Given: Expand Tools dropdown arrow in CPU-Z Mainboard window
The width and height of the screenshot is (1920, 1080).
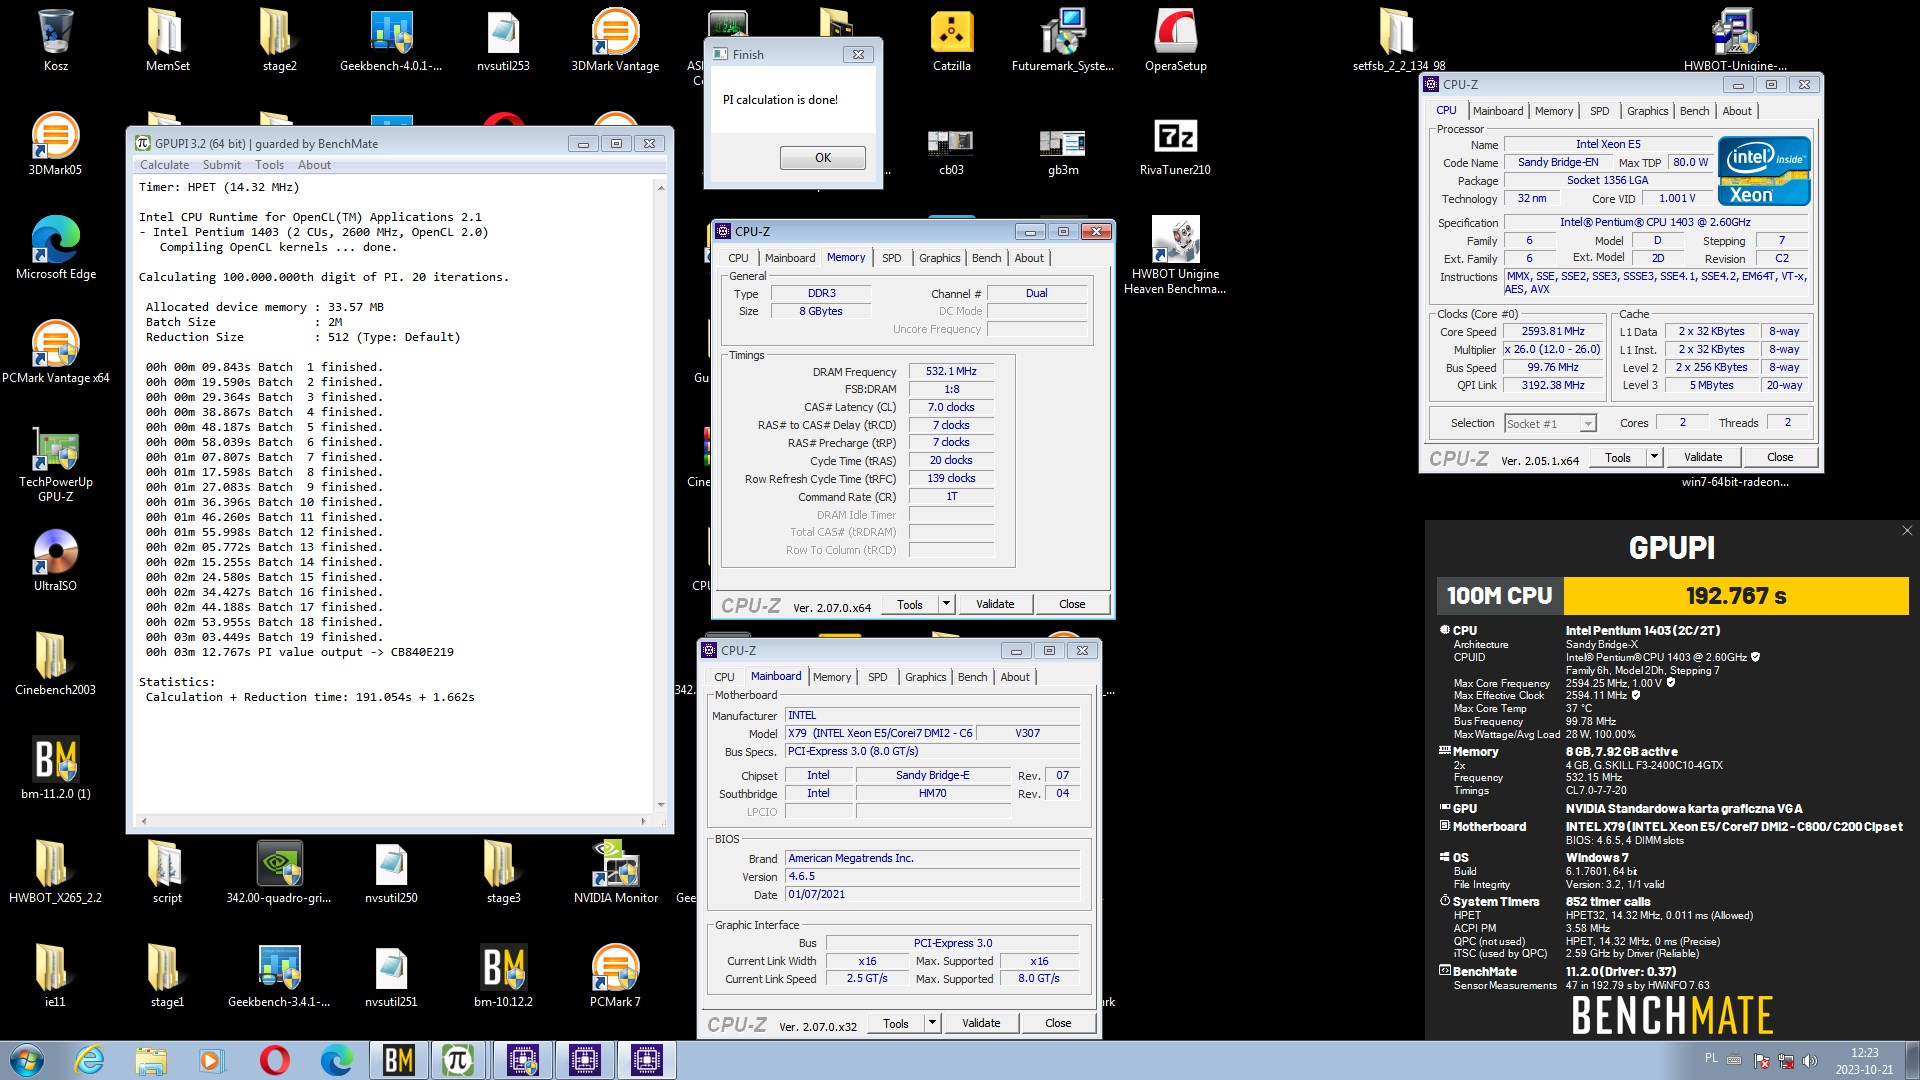Looking at the screenshot, I should point(932,1023).
